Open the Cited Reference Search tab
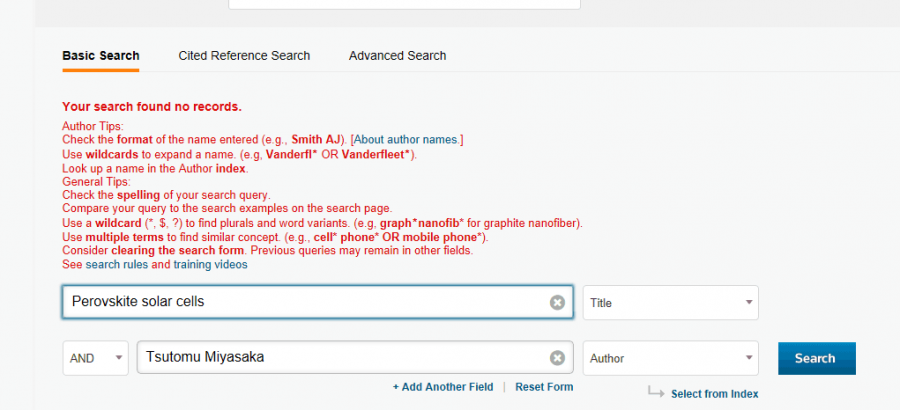 click(244, 56)
